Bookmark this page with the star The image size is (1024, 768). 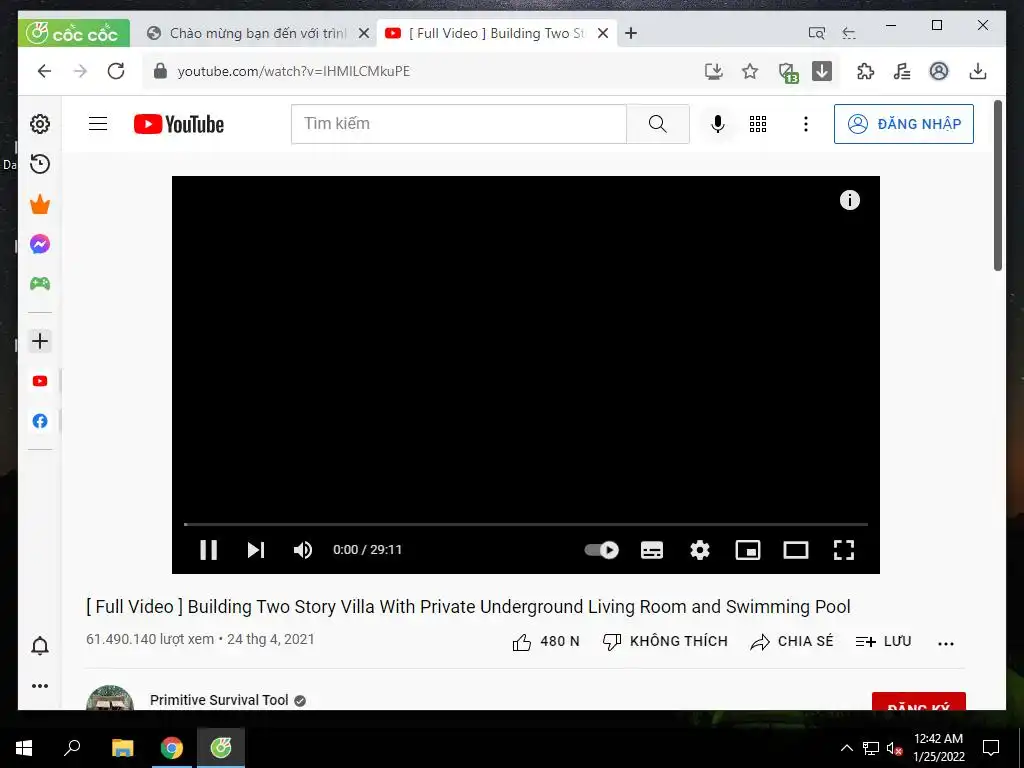[x=750, y=71]
